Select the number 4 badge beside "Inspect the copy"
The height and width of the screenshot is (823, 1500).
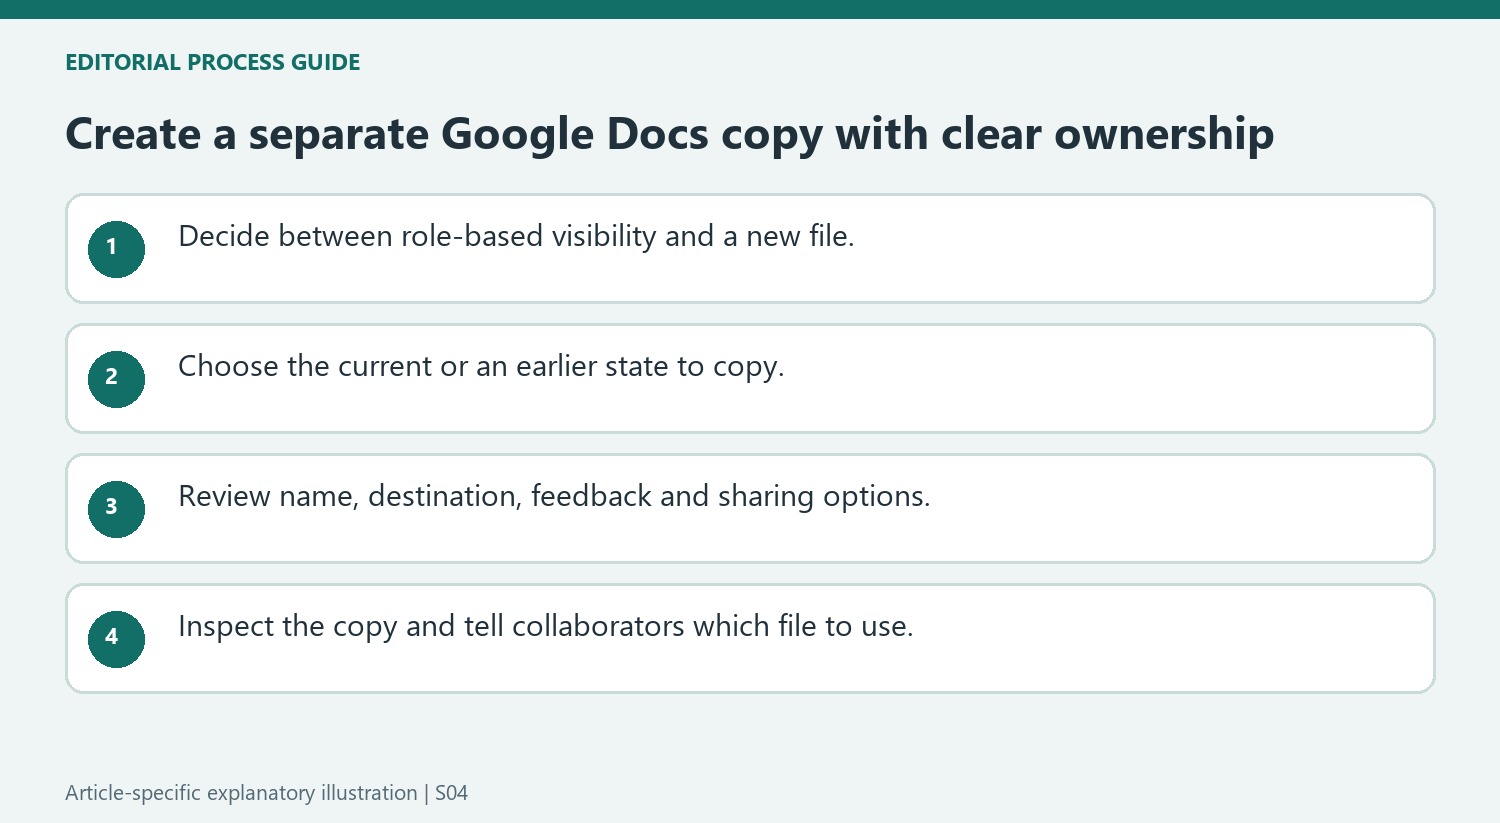click(x=116, y=639)
